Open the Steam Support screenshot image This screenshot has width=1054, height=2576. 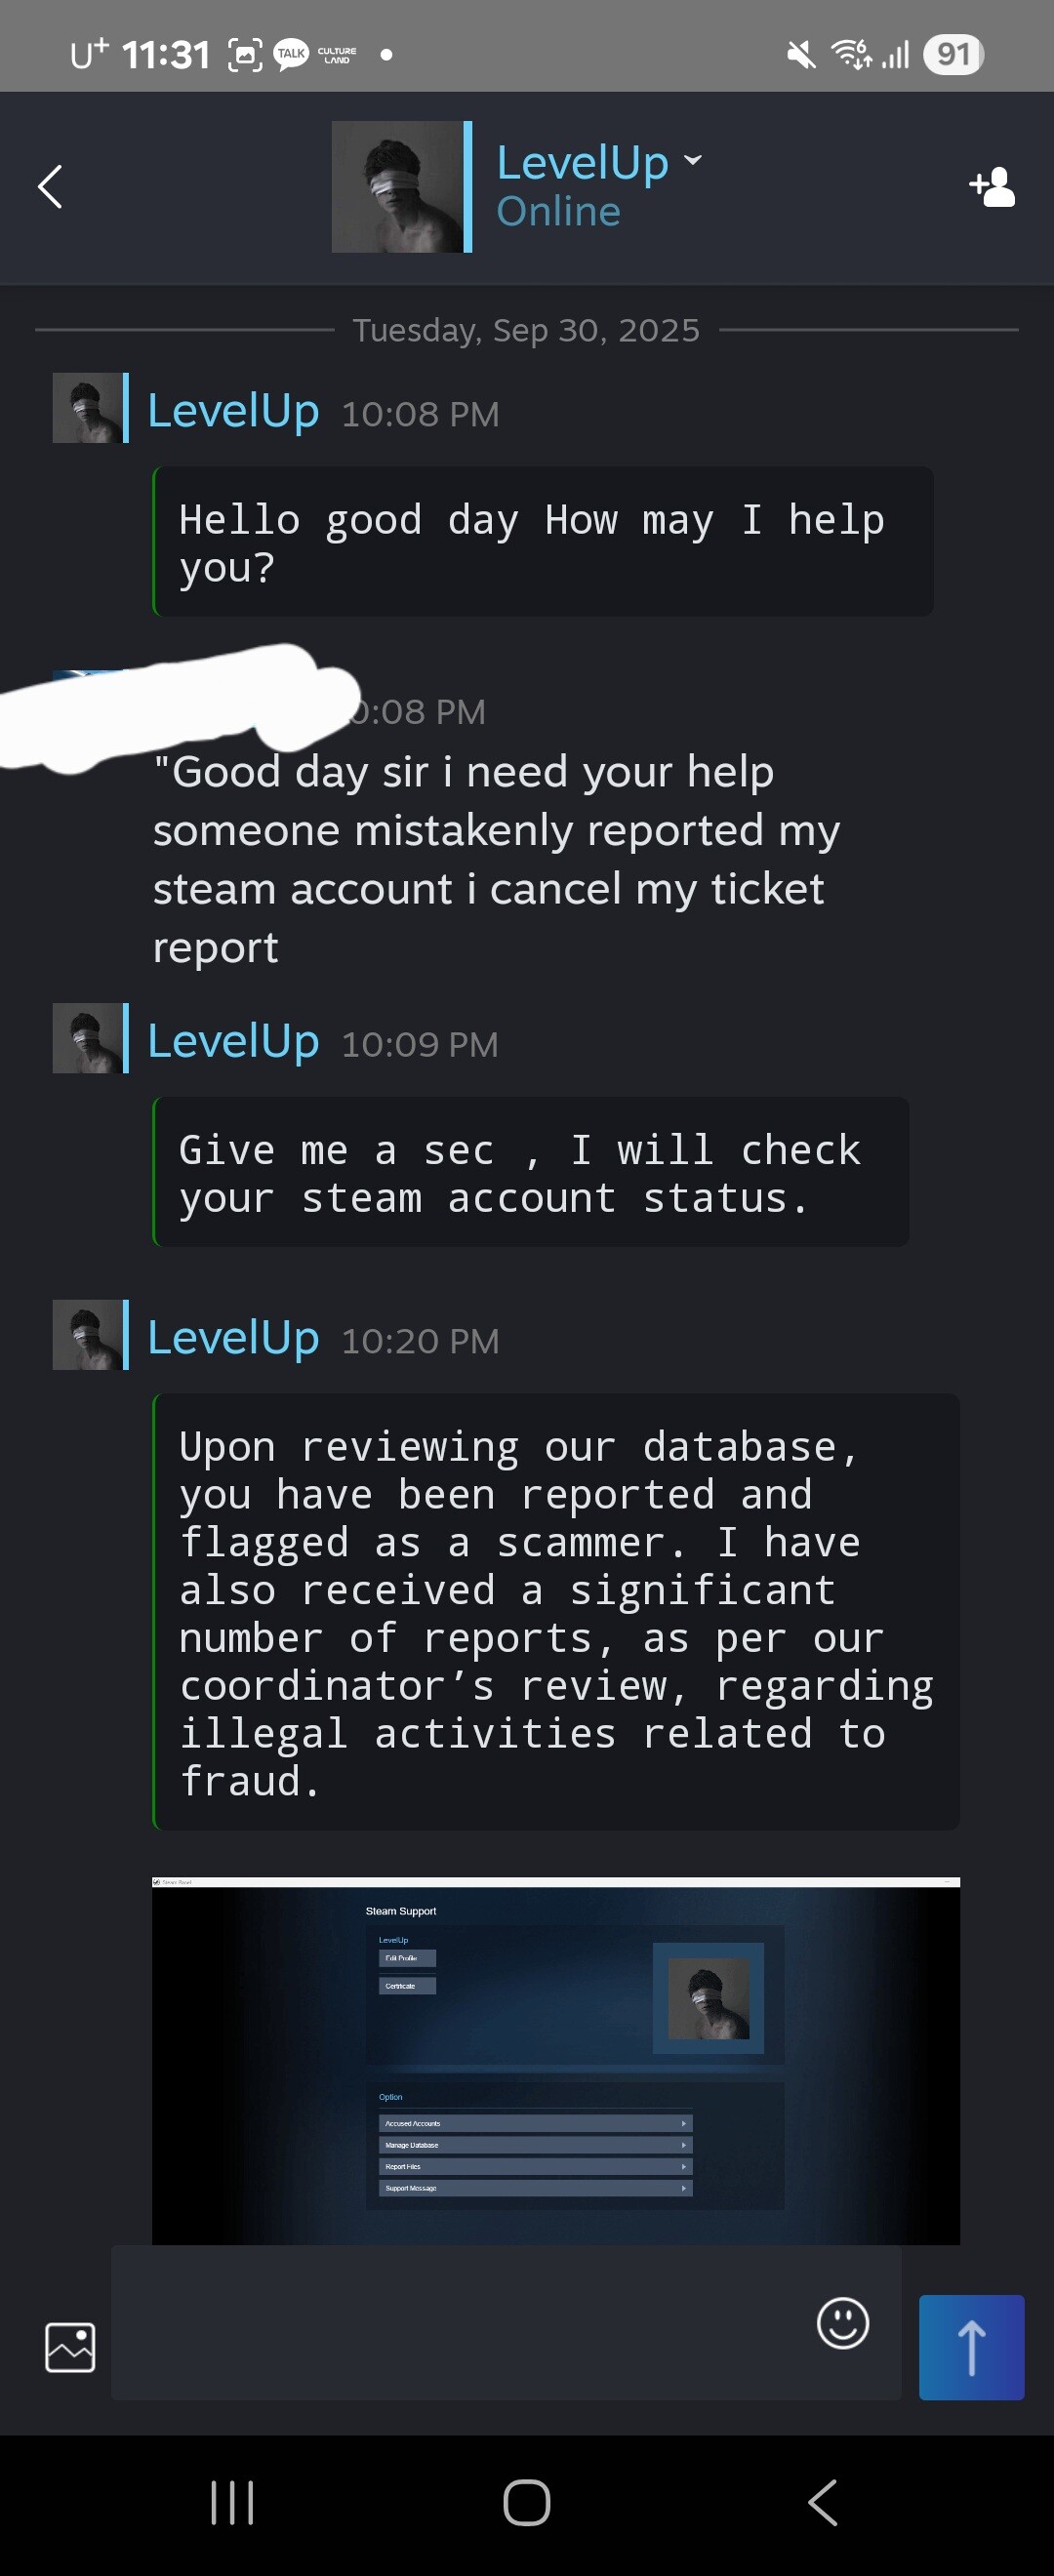(555, 2060)
